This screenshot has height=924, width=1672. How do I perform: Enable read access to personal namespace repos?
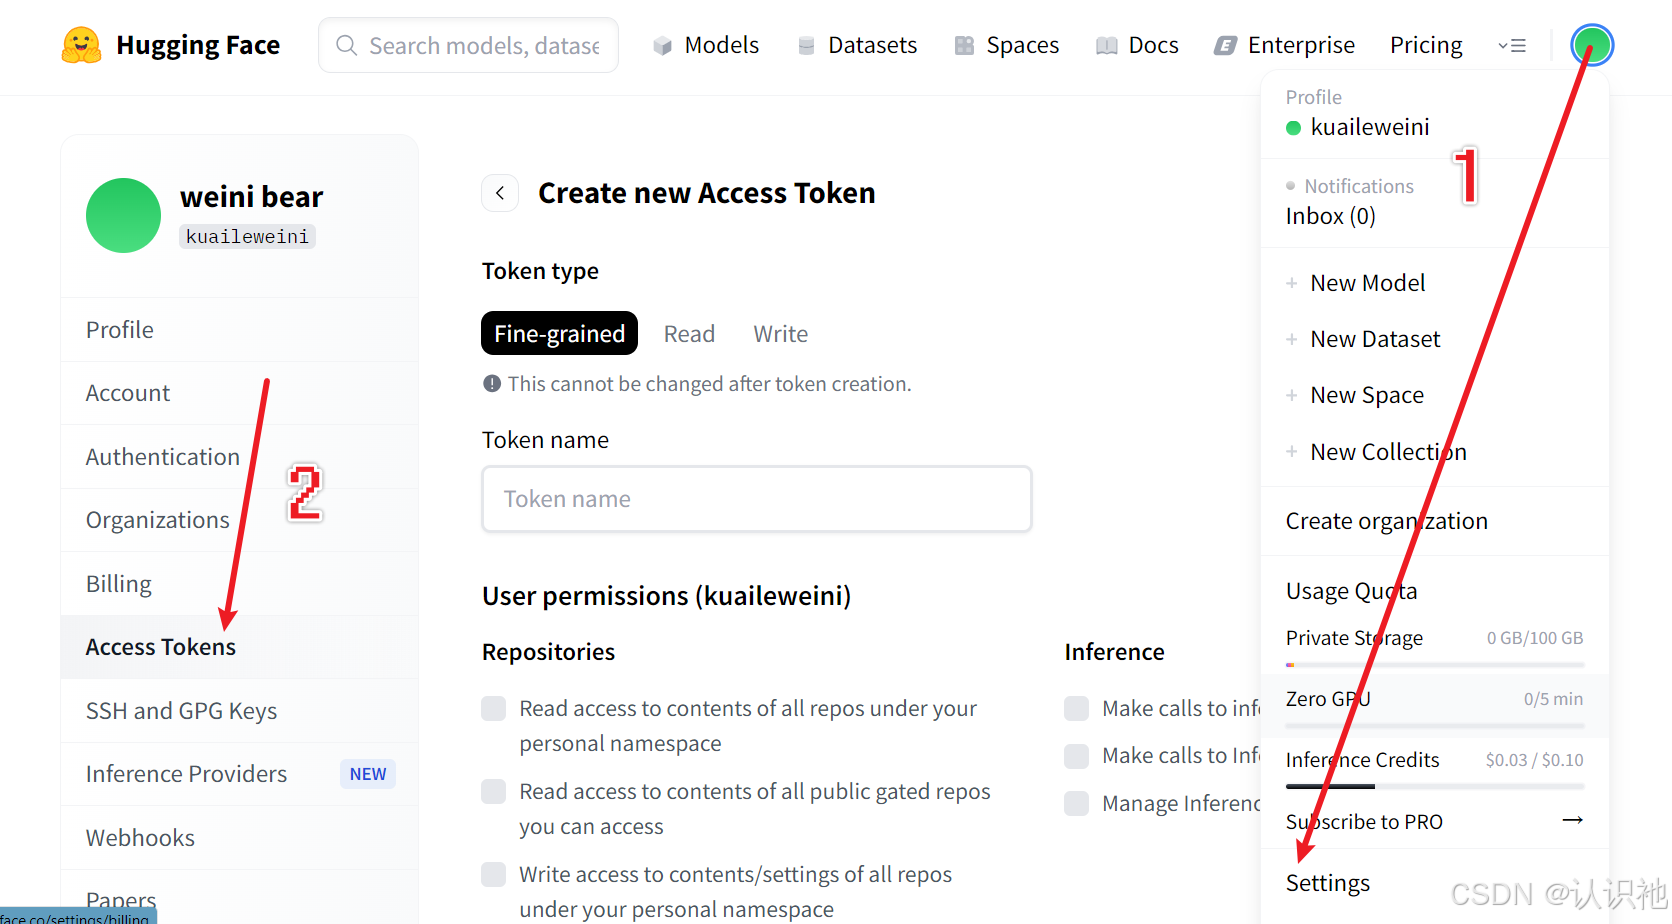pos(494,709)
